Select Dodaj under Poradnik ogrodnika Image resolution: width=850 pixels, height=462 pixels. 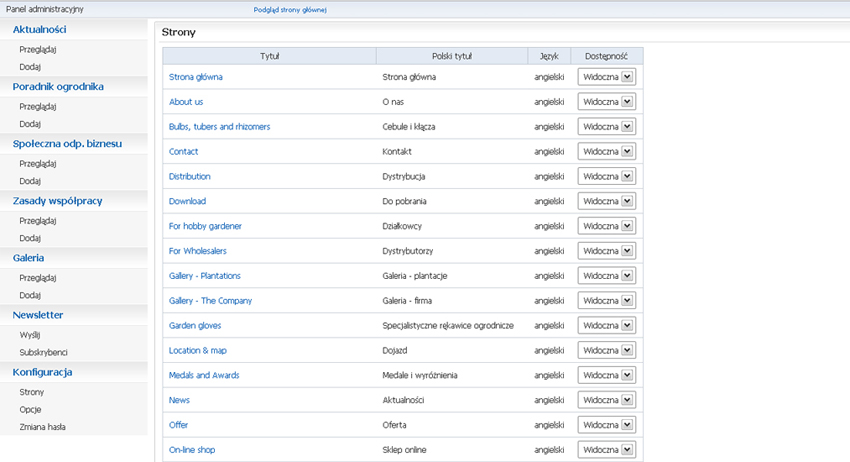(x=30, y=124)
